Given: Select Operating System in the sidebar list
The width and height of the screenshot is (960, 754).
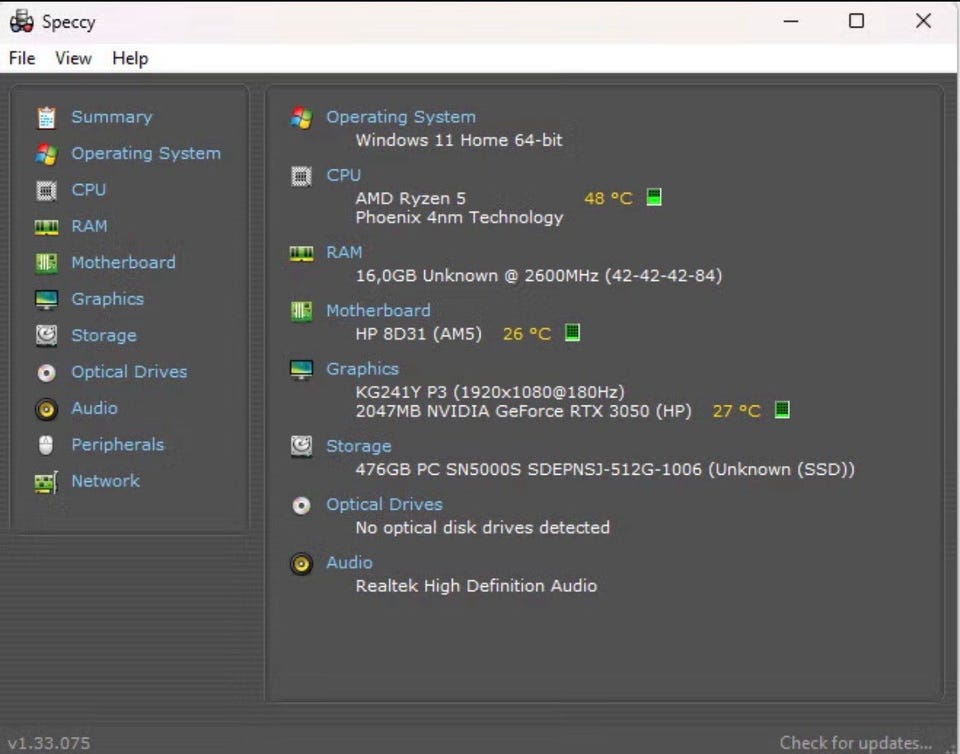Looking at the screenshot, I should [x=146, y=154].
